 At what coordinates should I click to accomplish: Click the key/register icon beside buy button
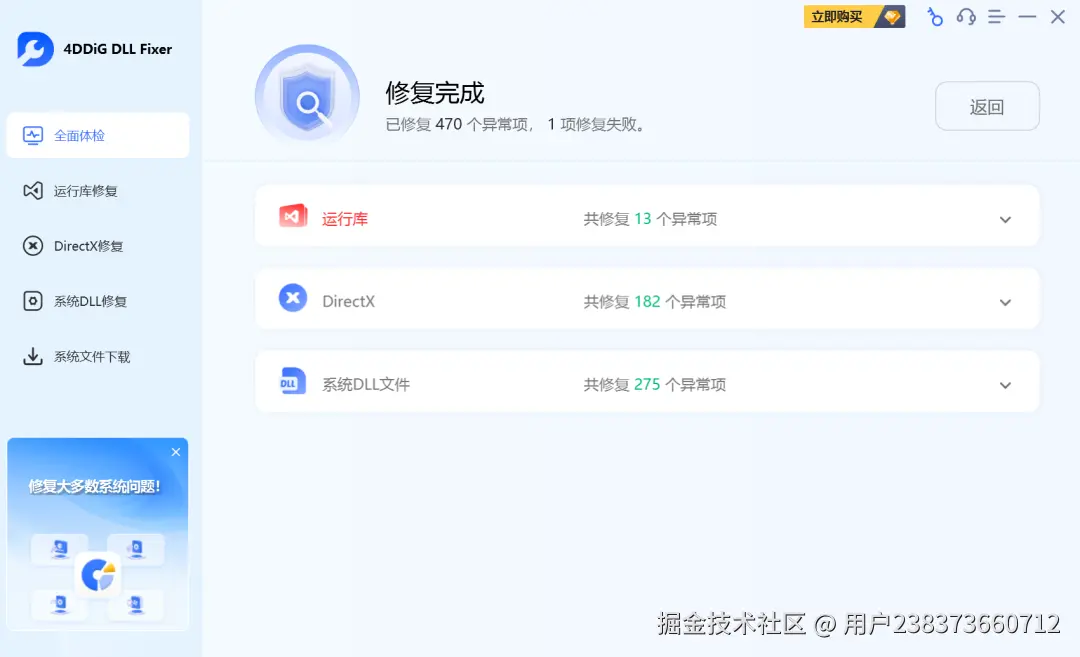935,17
